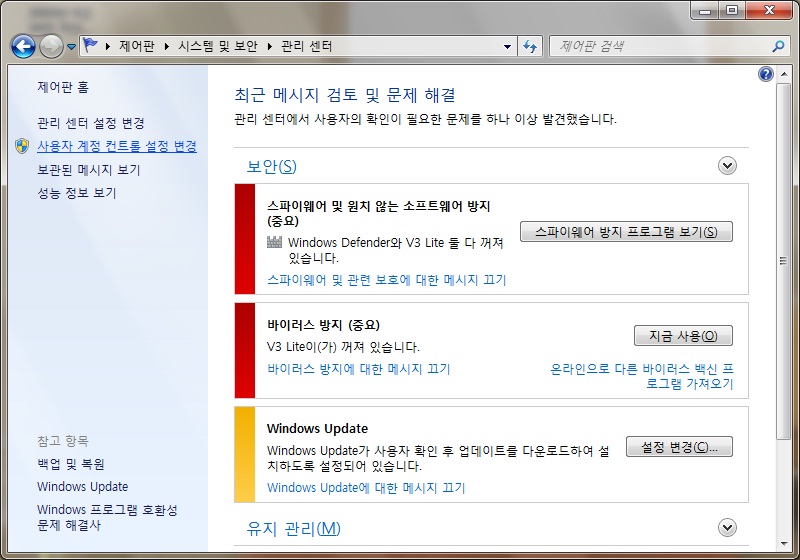Image resolution: width=800 pixels, height=560 pixels.
Task: Click the Windows Update card heading
Action: pyautogui.click(x=317, y=428)
